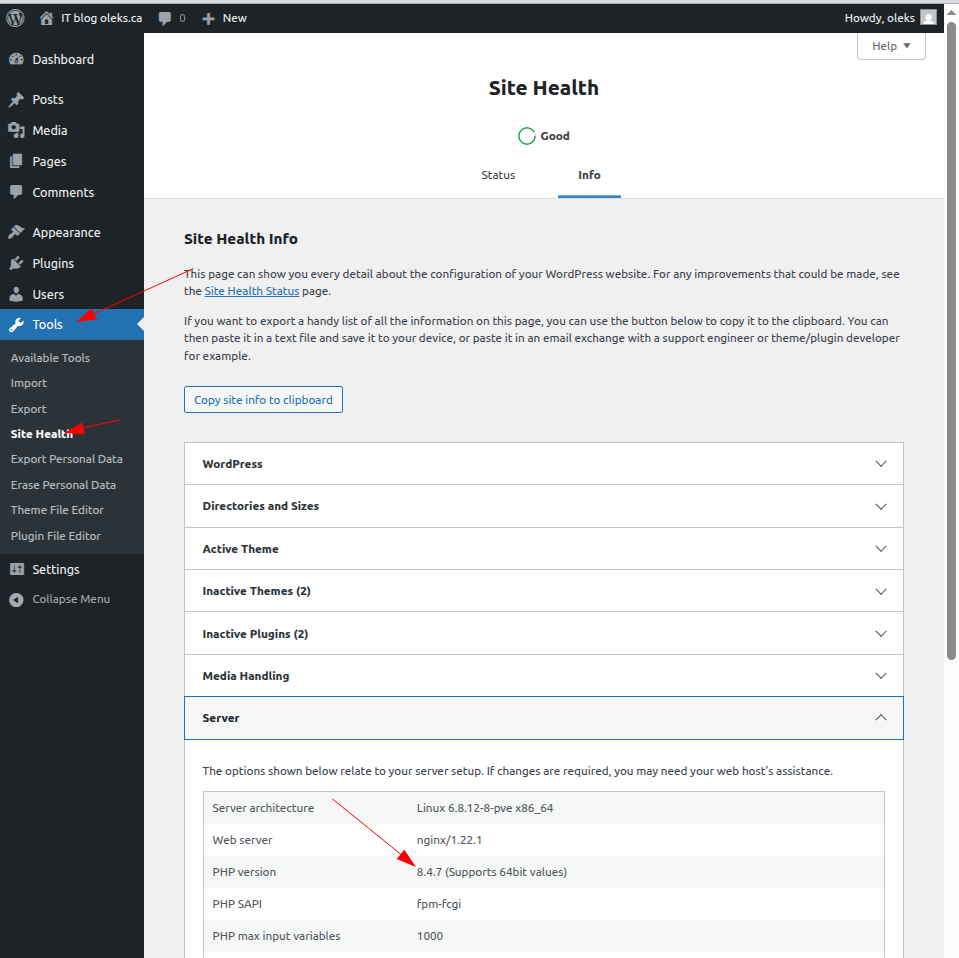959x958 pixels.
Task: Click the Media library icon
Action: pyautogui.click(x=17, y=130)
